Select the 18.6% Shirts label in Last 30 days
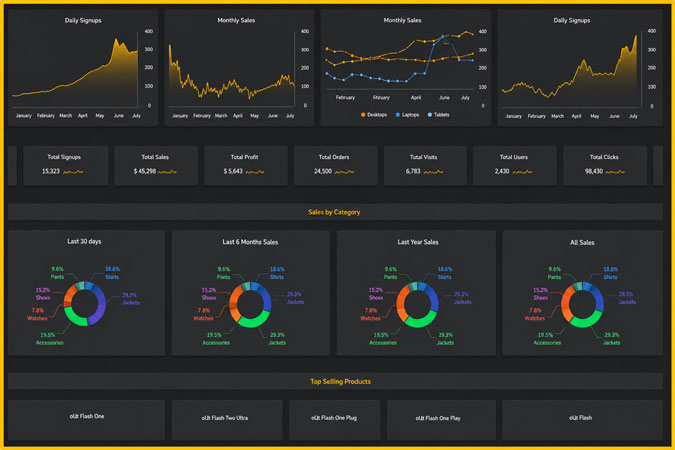 (112, 273)
